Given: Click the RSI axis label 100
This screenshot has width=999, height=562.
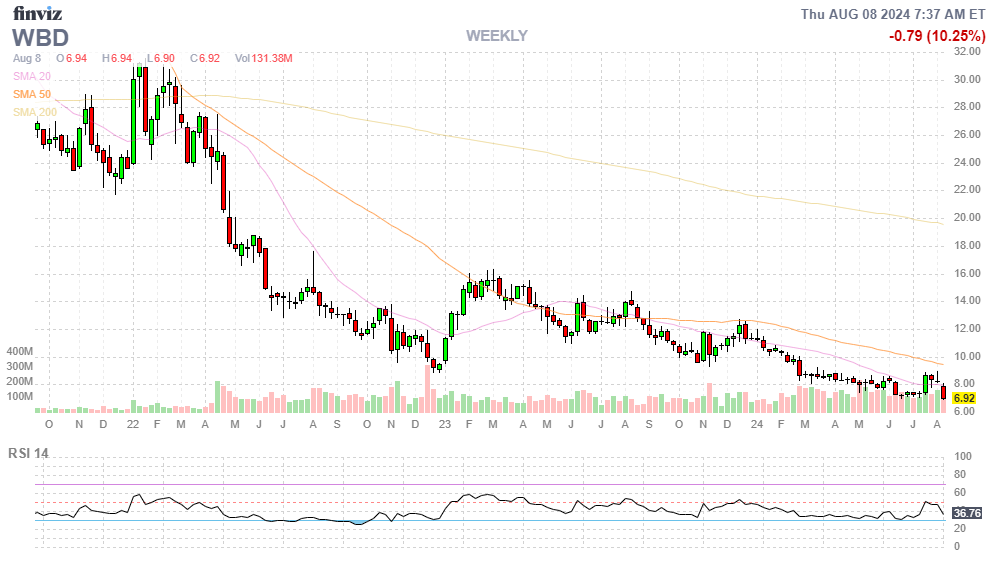Looking at the screenshot, I should pyautogui.click(x=963, y=456).
